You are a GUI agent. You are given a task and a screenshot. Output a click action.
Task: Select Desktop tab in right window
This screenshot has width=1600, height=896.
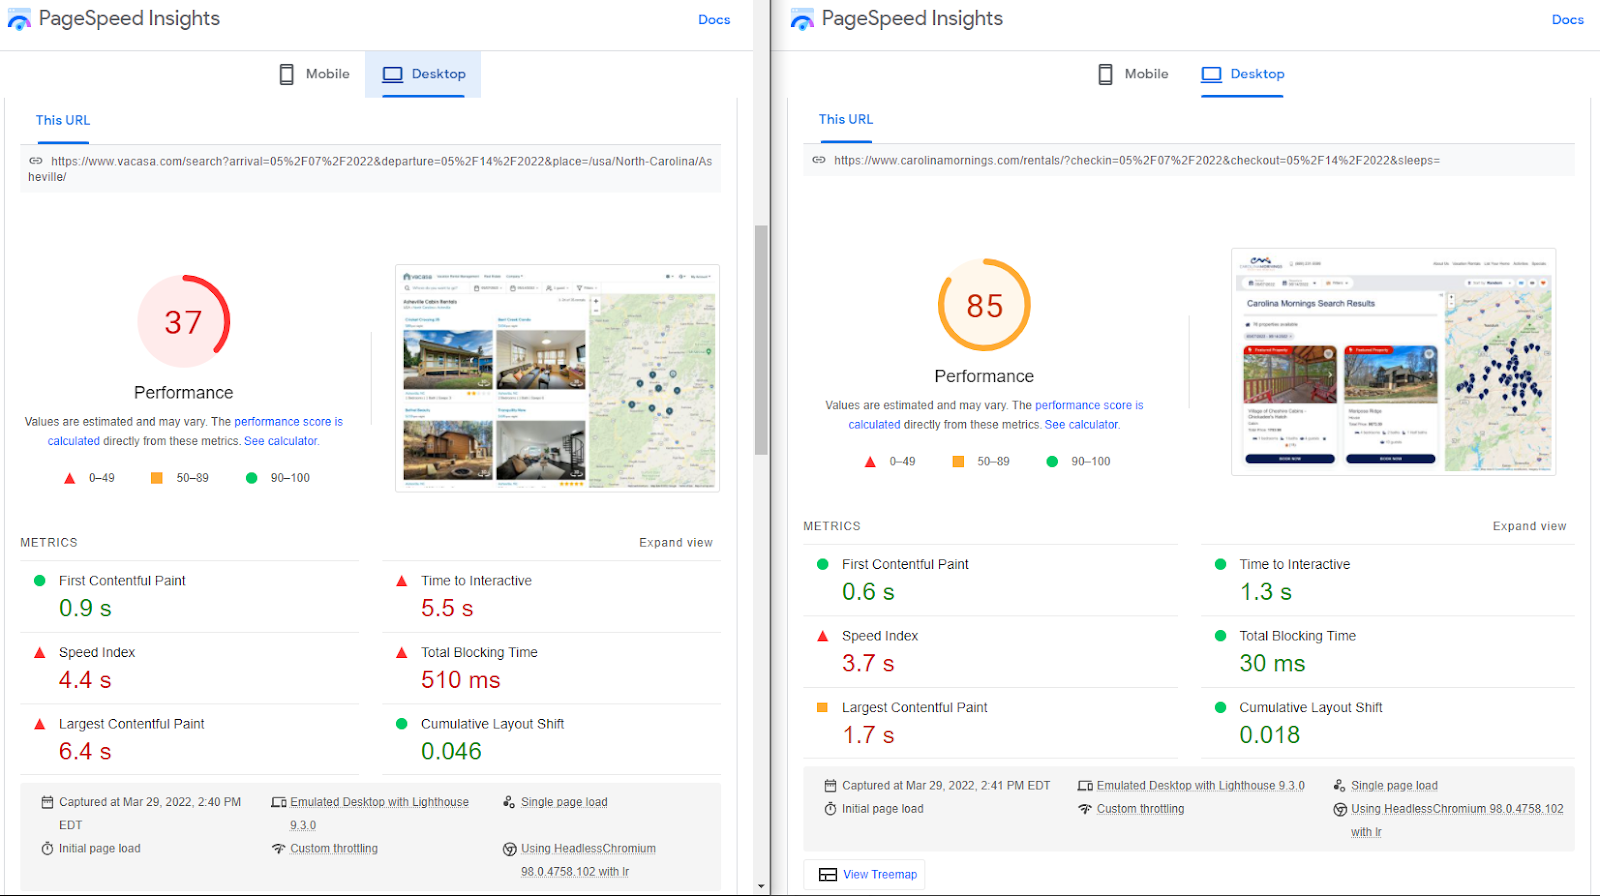(1242, 74)
